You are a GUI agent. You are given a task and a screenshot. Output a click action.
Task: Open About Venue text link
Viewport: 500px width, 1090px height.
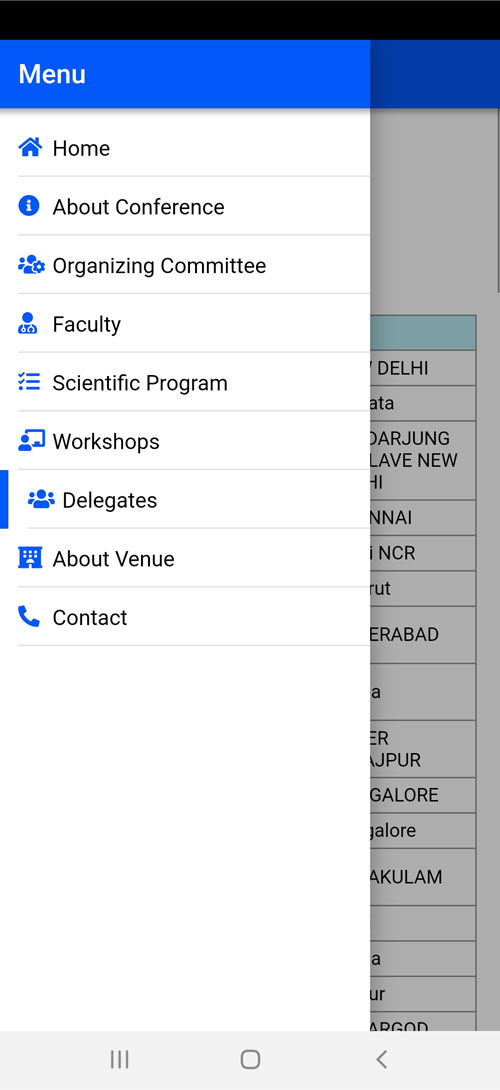[x=113, y=559]
